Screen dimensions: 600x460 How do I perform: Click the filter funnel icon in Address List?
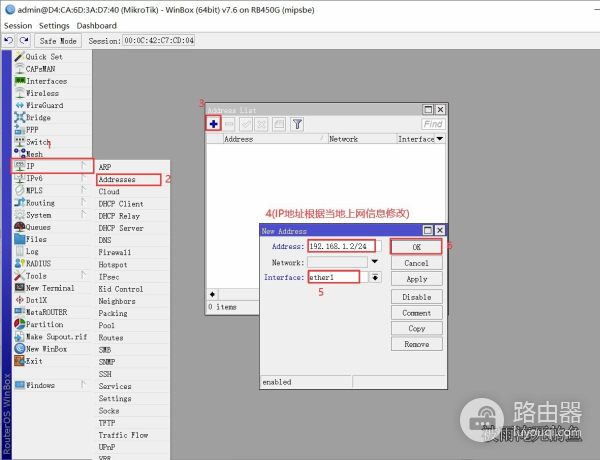click(297, 124)
